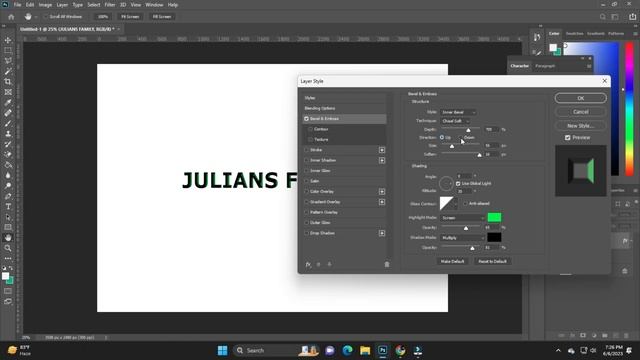Enable the Contour checkbox
This screenshot has height=360, width=640.
pyautogui.click(x=311, y=129)
